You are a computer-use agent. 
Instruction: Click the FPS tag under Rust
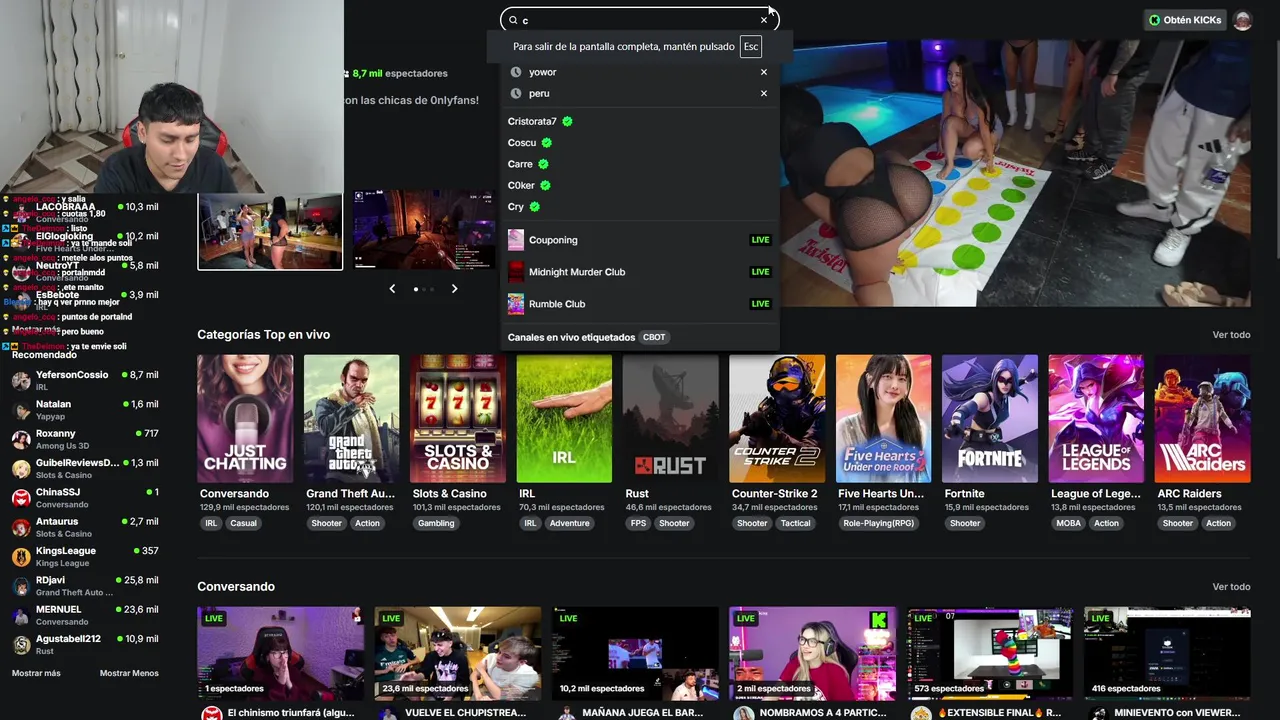point(638,523)
